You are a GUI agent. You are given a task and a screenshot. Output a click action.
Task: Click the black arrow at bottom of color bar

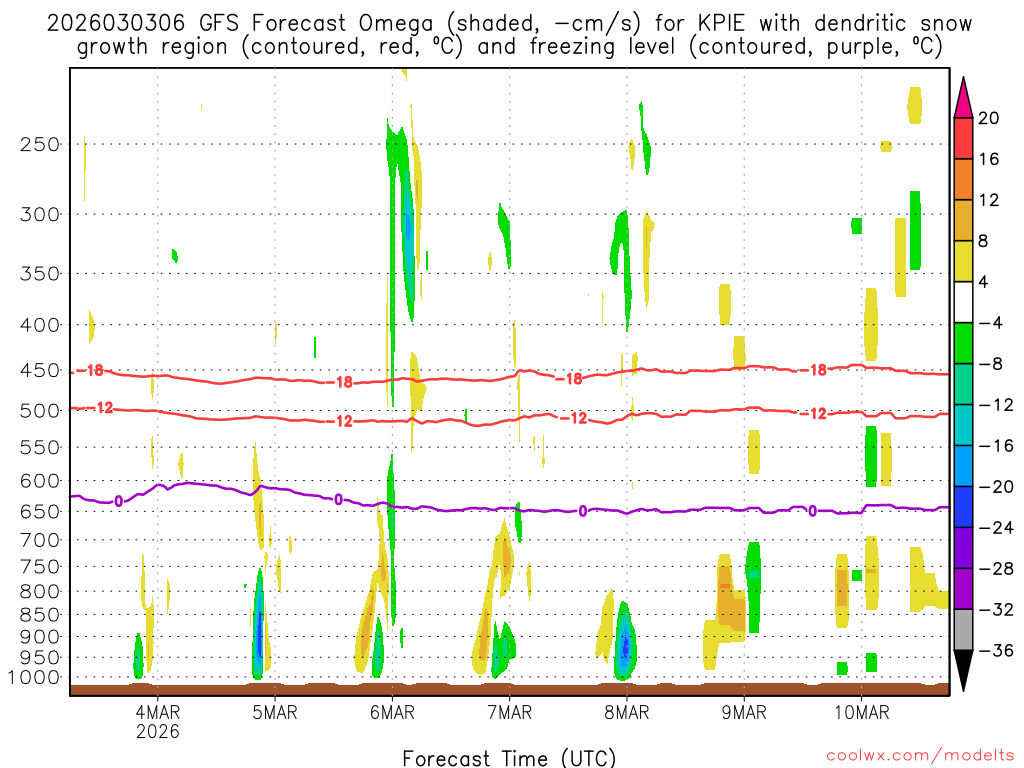963,671
